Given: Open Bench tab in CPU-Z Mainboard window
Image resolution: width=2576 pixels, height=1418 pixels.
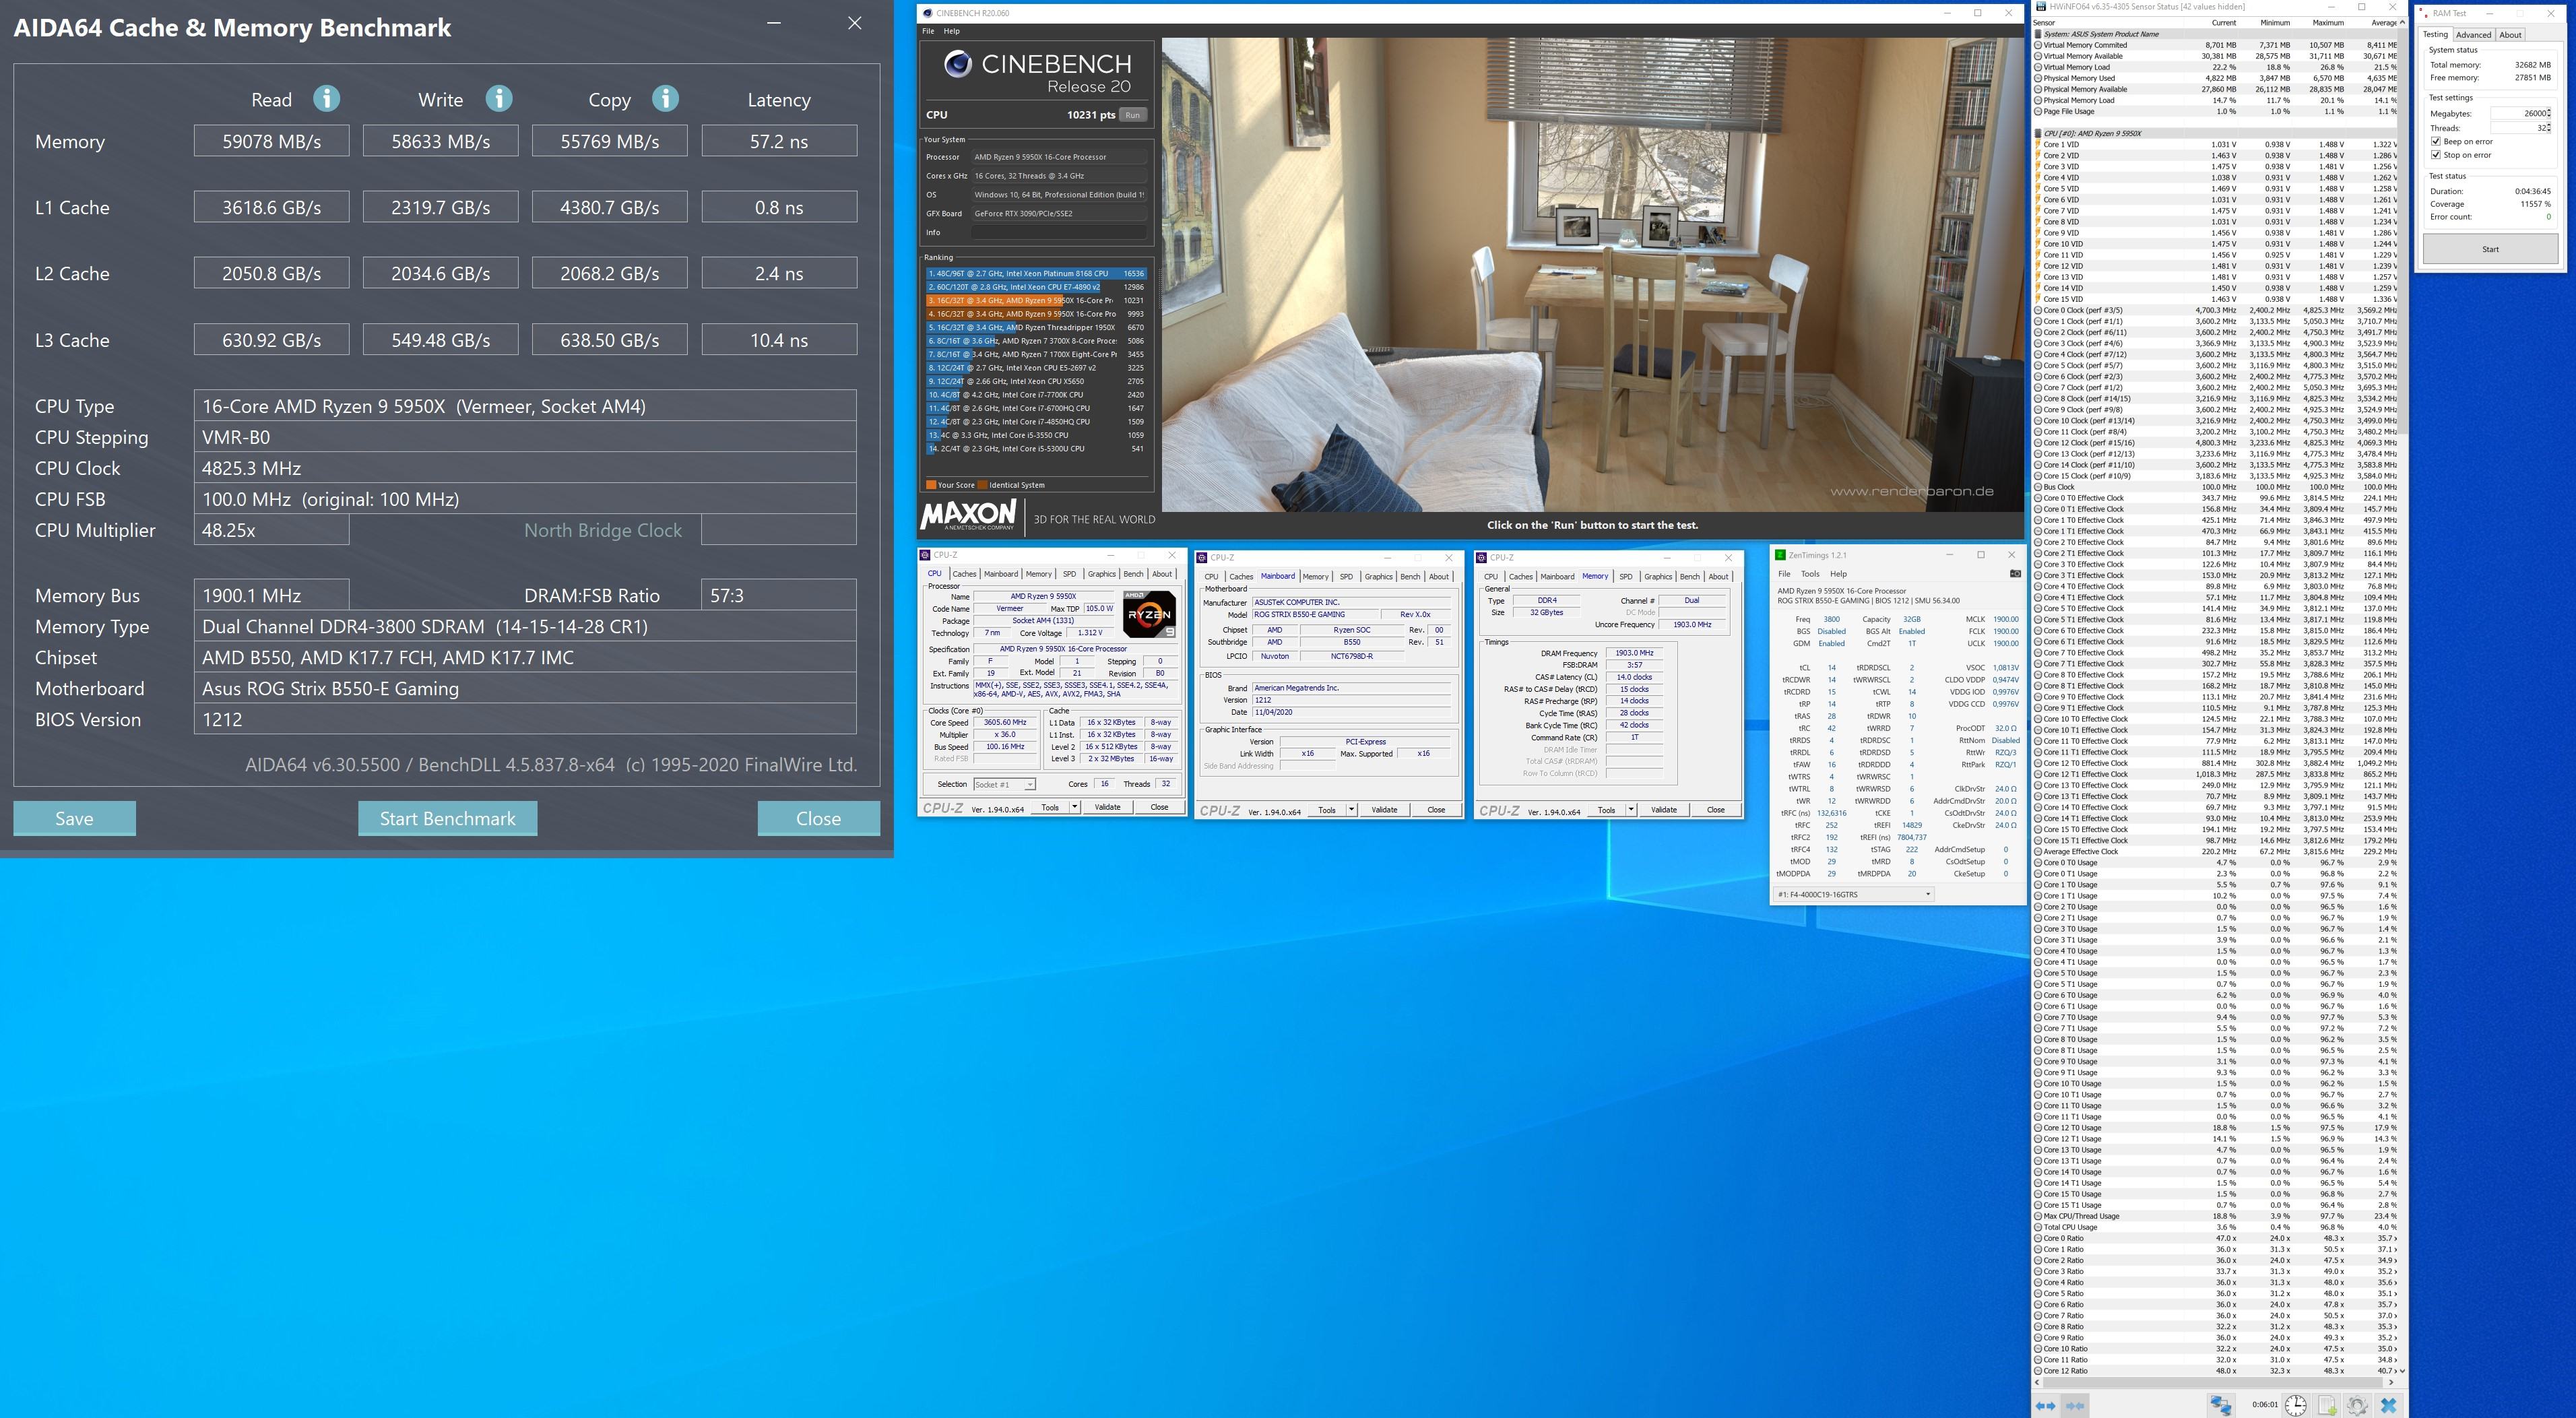Looking at the screenshot, I should pyautogui.click(x=1410, y=577).
